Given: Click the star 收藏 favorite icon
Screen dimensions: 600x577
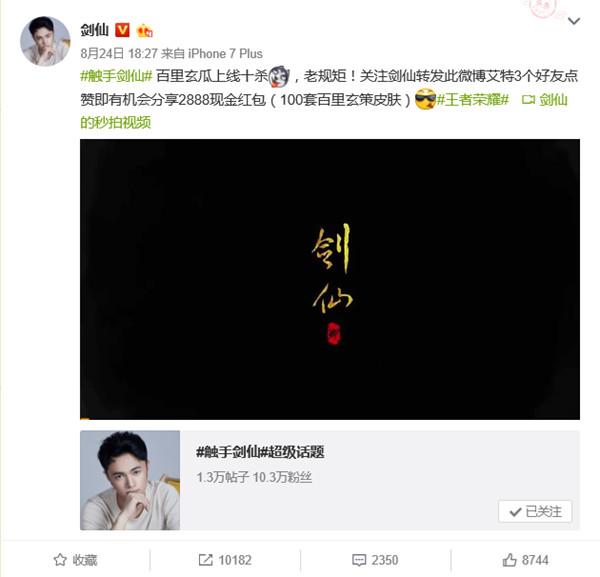Looking at the screenshot, I should [x=60, y=560].
